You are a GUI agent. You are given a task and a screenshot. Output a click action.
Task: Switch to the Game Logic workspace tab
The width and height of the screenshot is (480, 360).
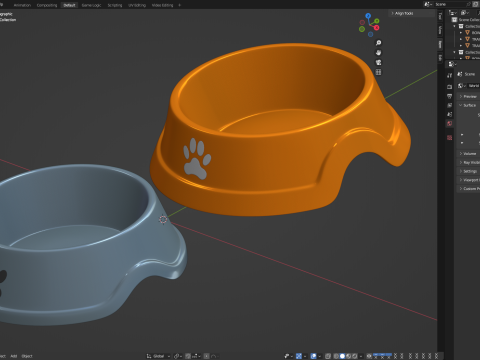click(91, 5)
